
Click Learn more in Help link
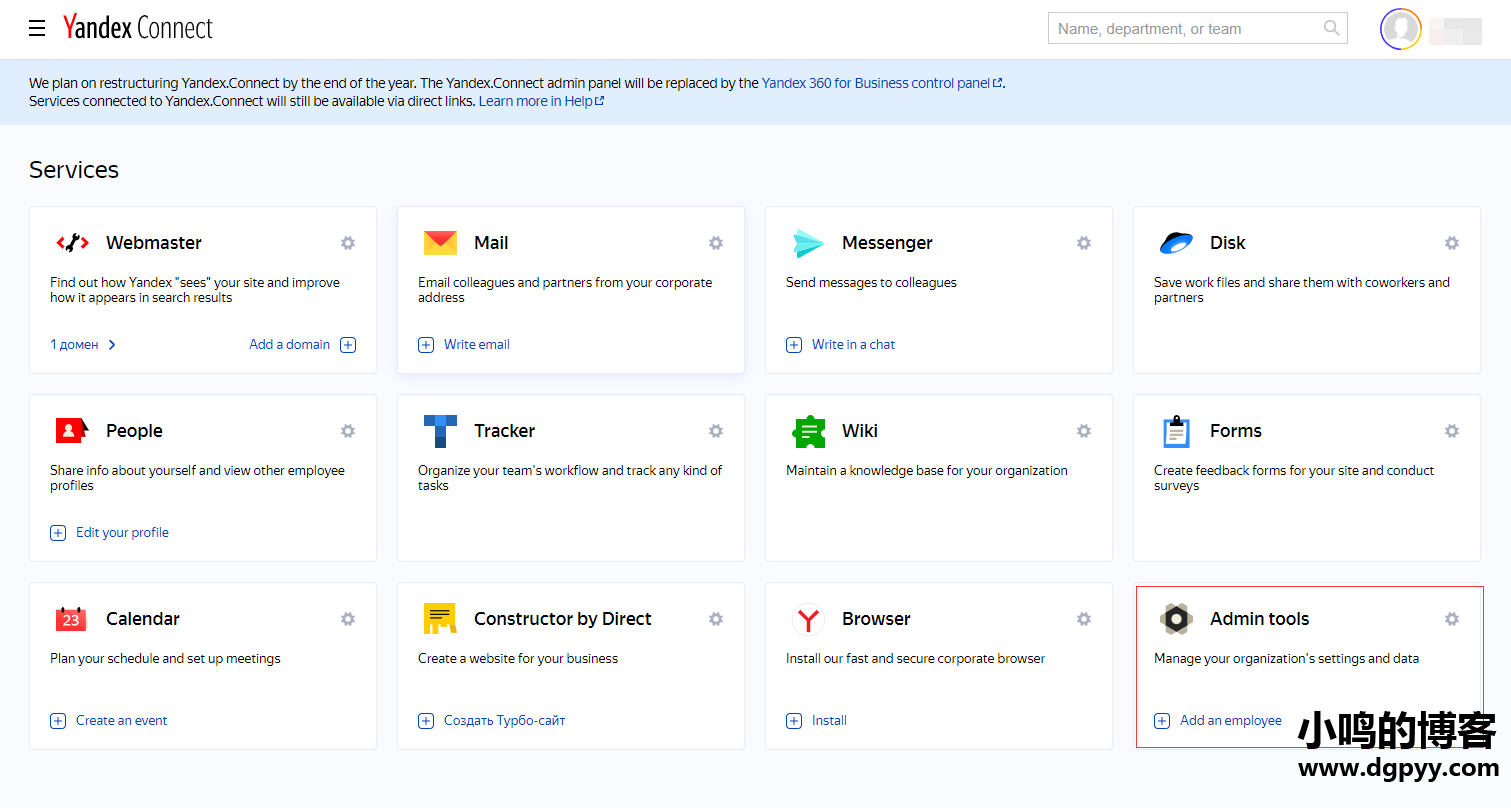[541, 101]
